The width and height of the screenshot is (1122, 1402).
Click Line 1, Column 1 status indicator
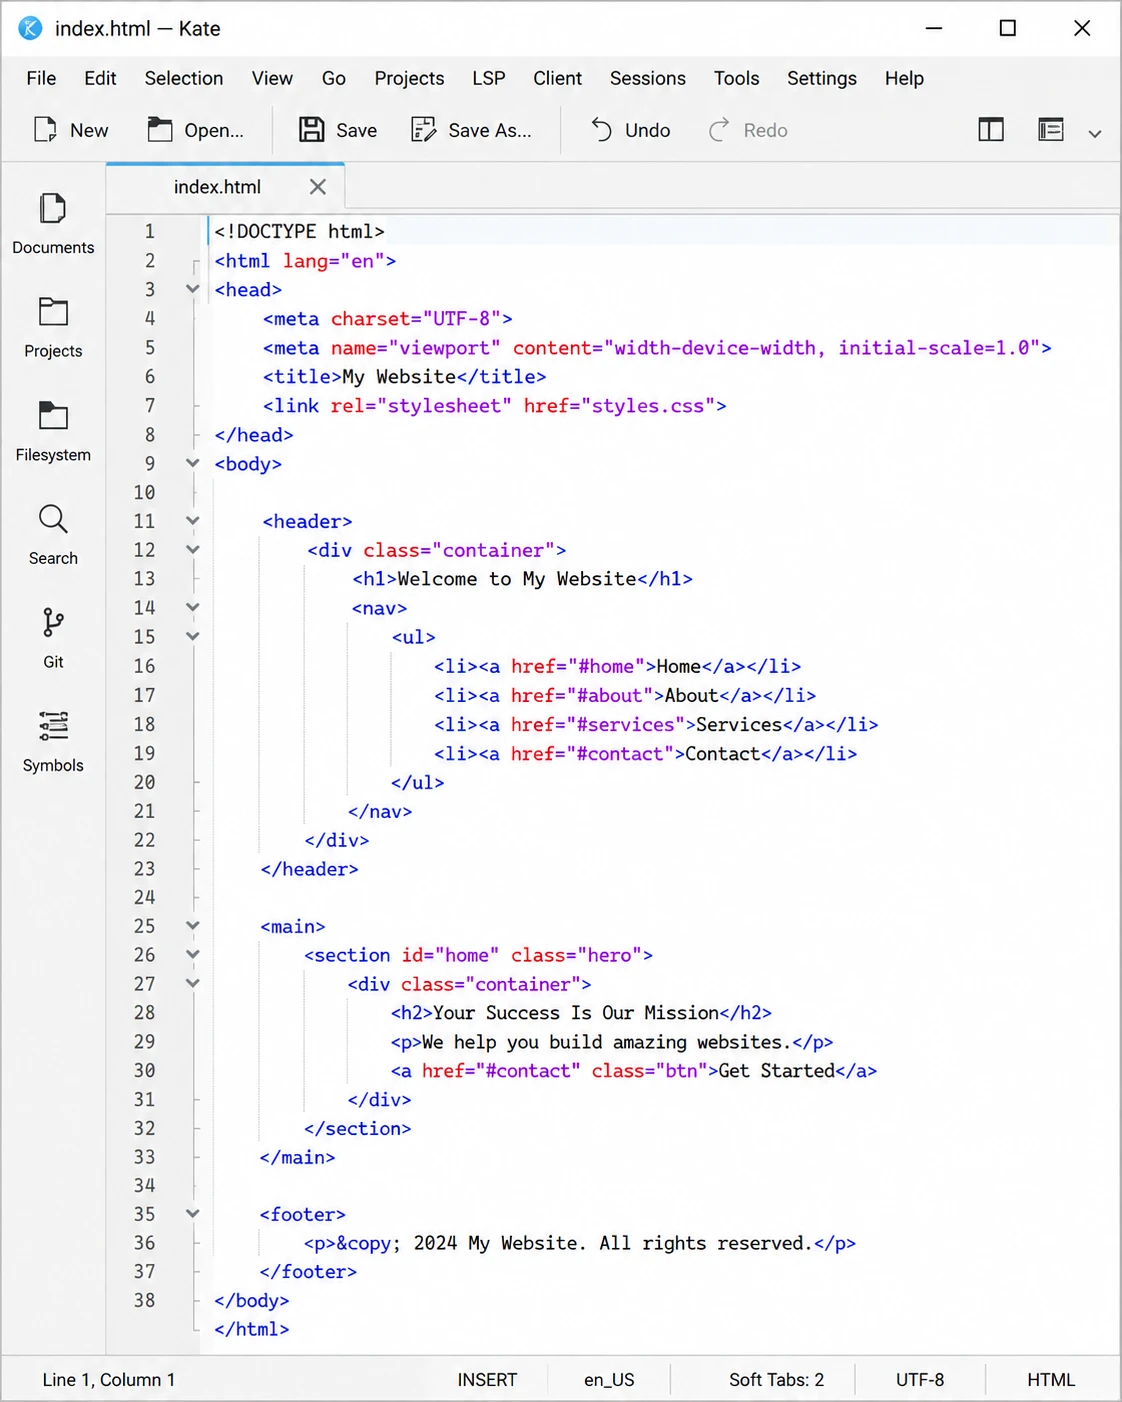(109, 1380)
